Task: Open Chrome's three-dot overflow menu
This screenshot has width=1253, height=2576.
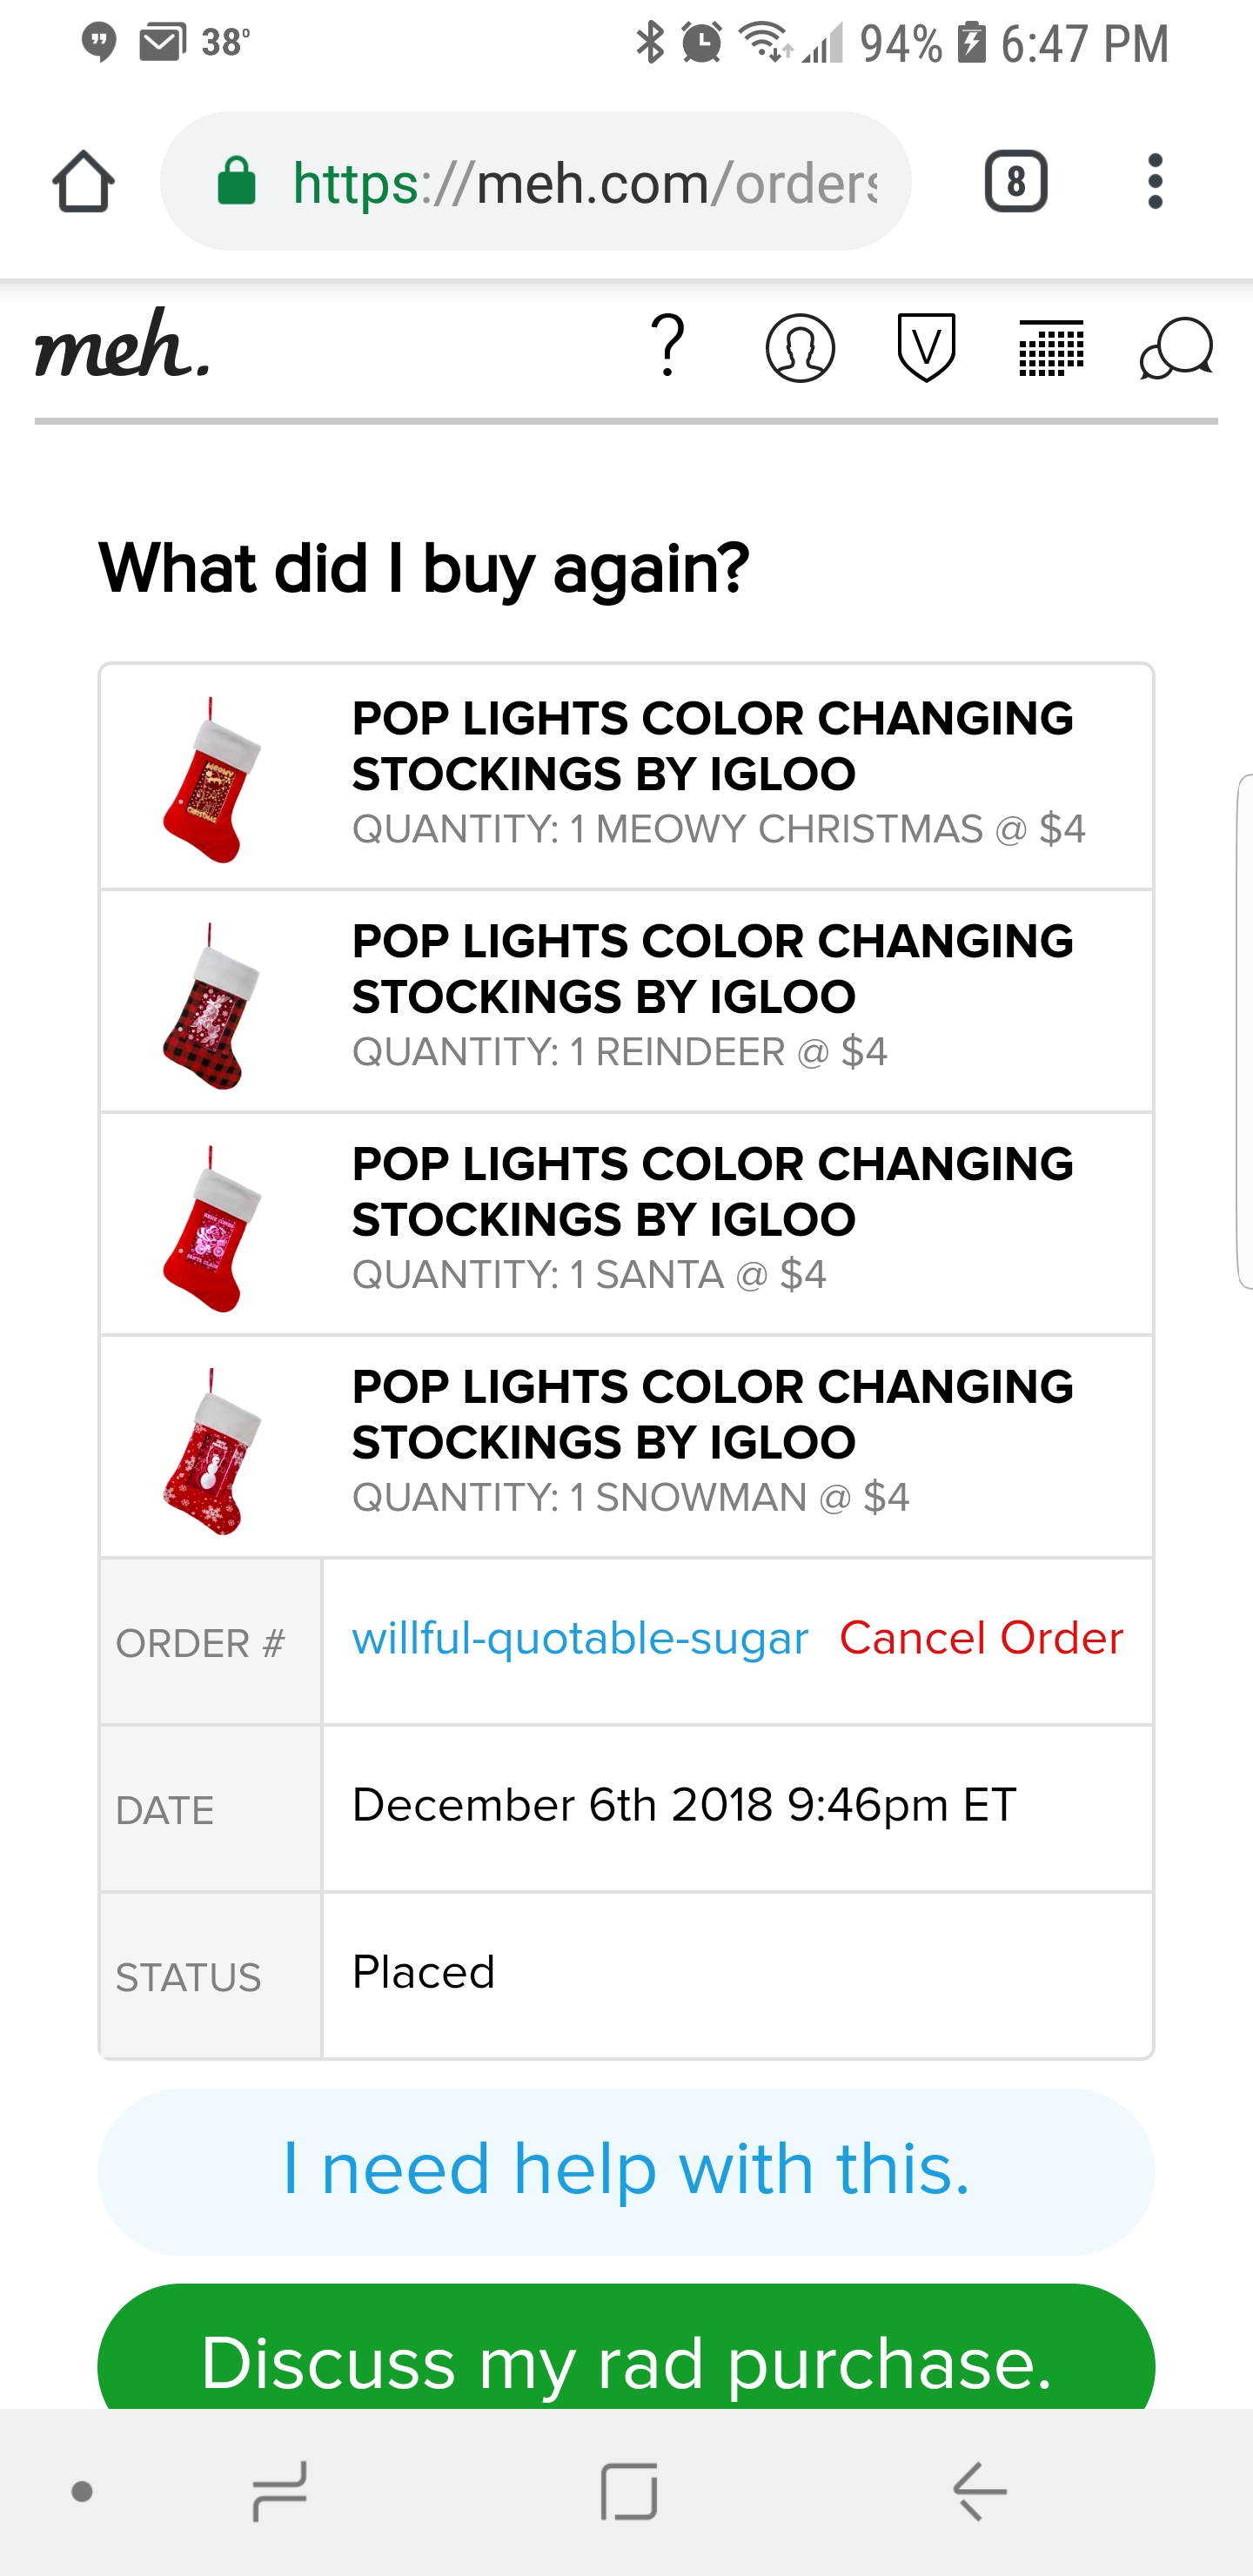Action: point(1155,182)
